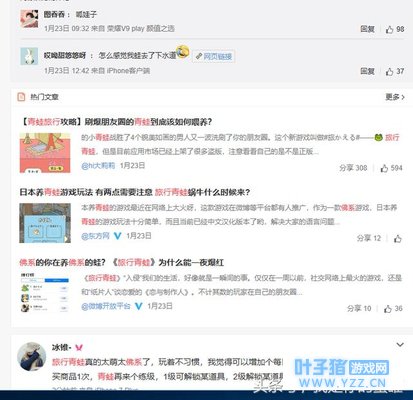Screen dimensions: 413x400
Task: Open article 青蛙旅行攻略 title
Action: click(x=116, y=122)
